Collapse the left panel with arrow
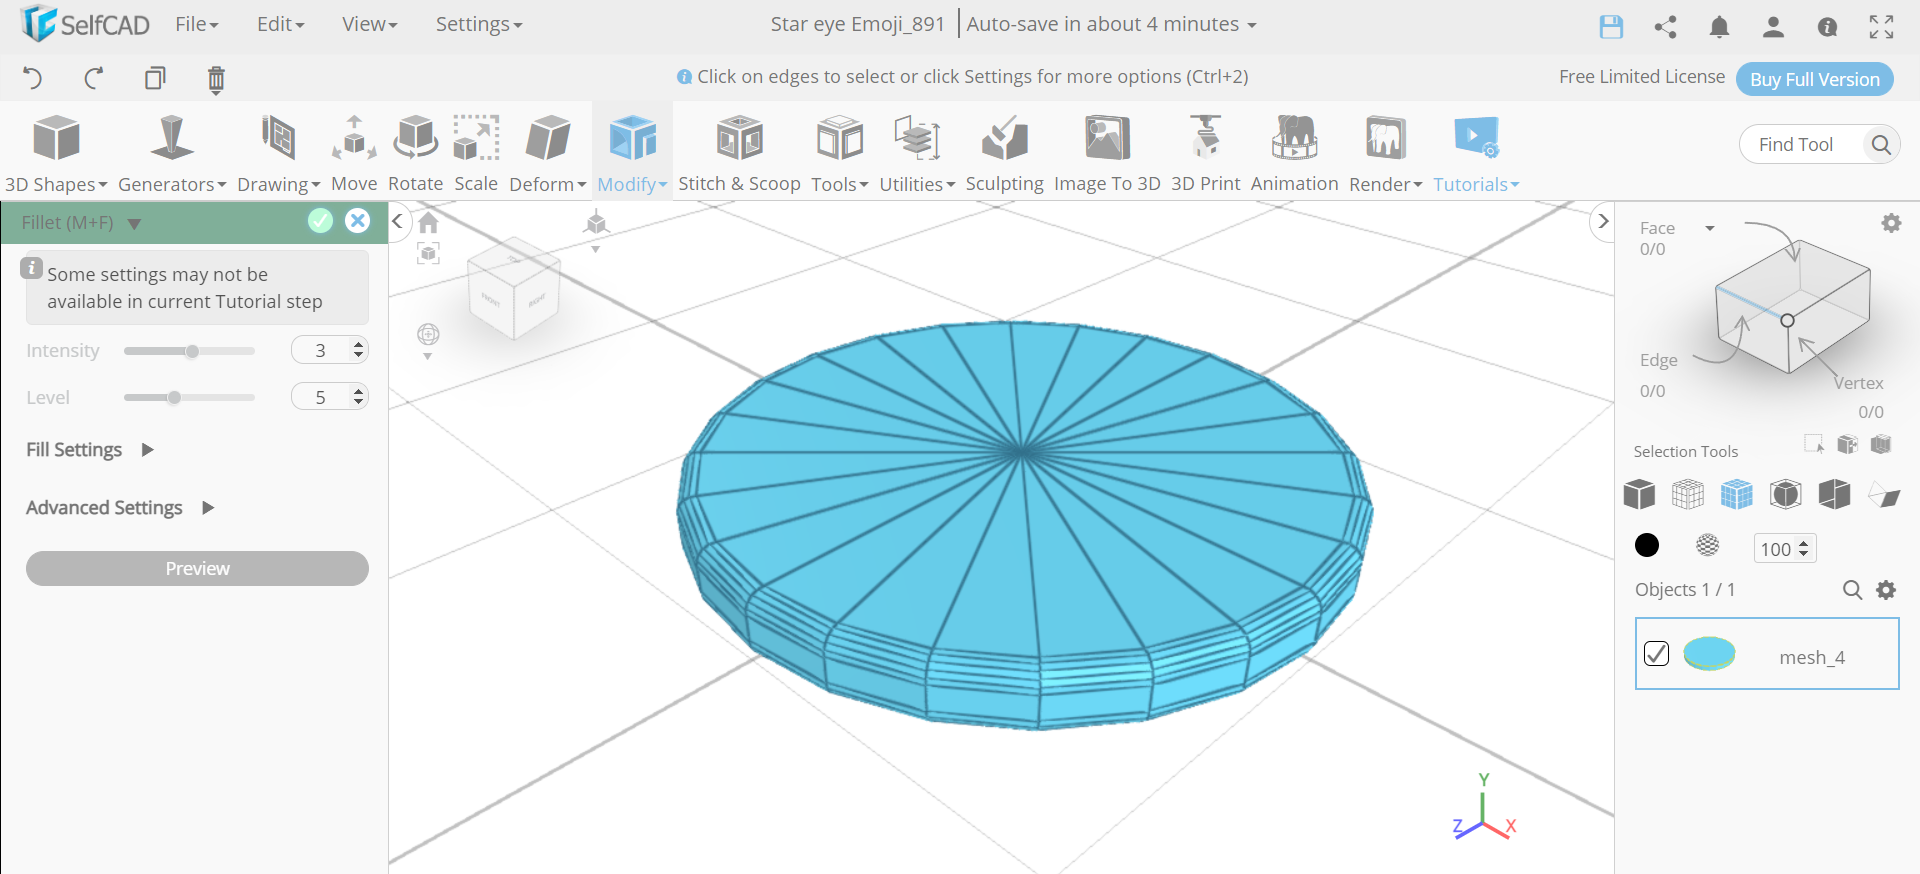Viewport: 1920px width, 874px height. tap(397, 221)
